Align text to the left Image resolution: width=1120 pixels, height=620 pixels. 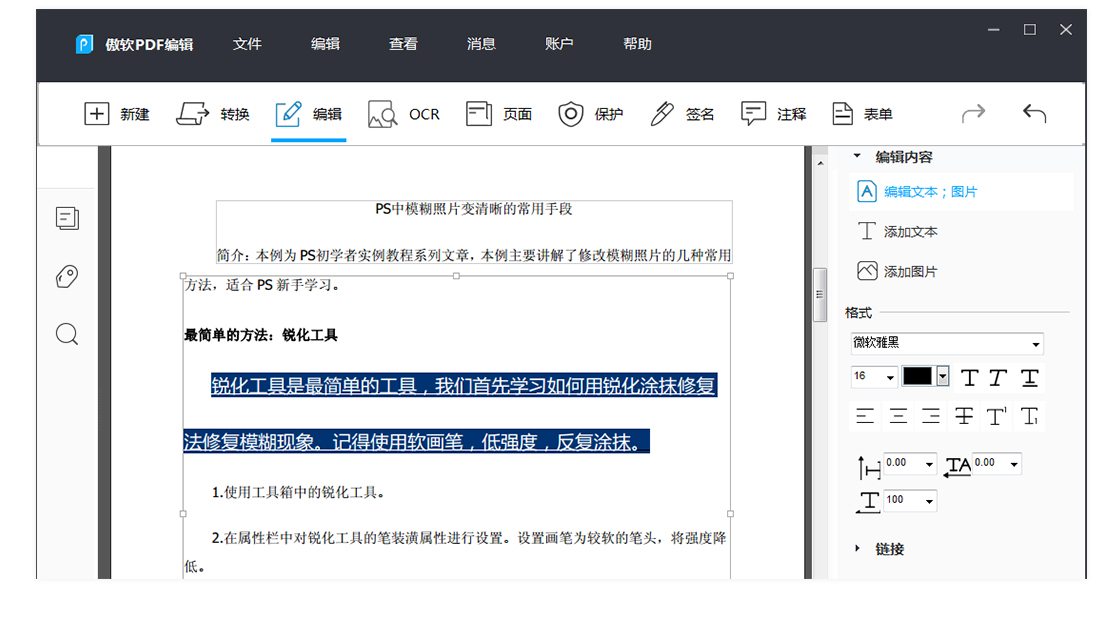pyautogui.click(x=865, y=416)
